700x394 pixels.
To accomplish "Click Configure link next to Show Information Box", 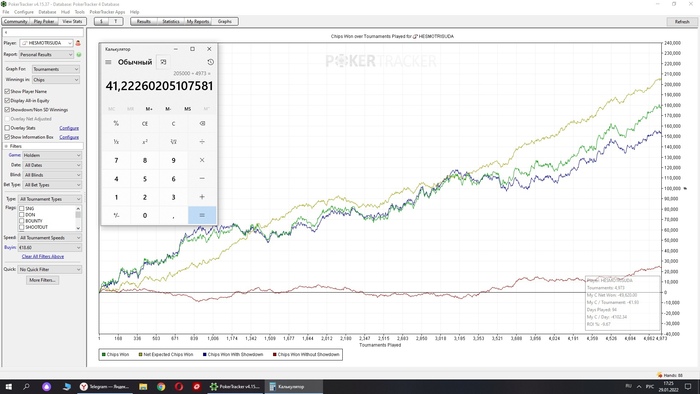I will [69, 137].
